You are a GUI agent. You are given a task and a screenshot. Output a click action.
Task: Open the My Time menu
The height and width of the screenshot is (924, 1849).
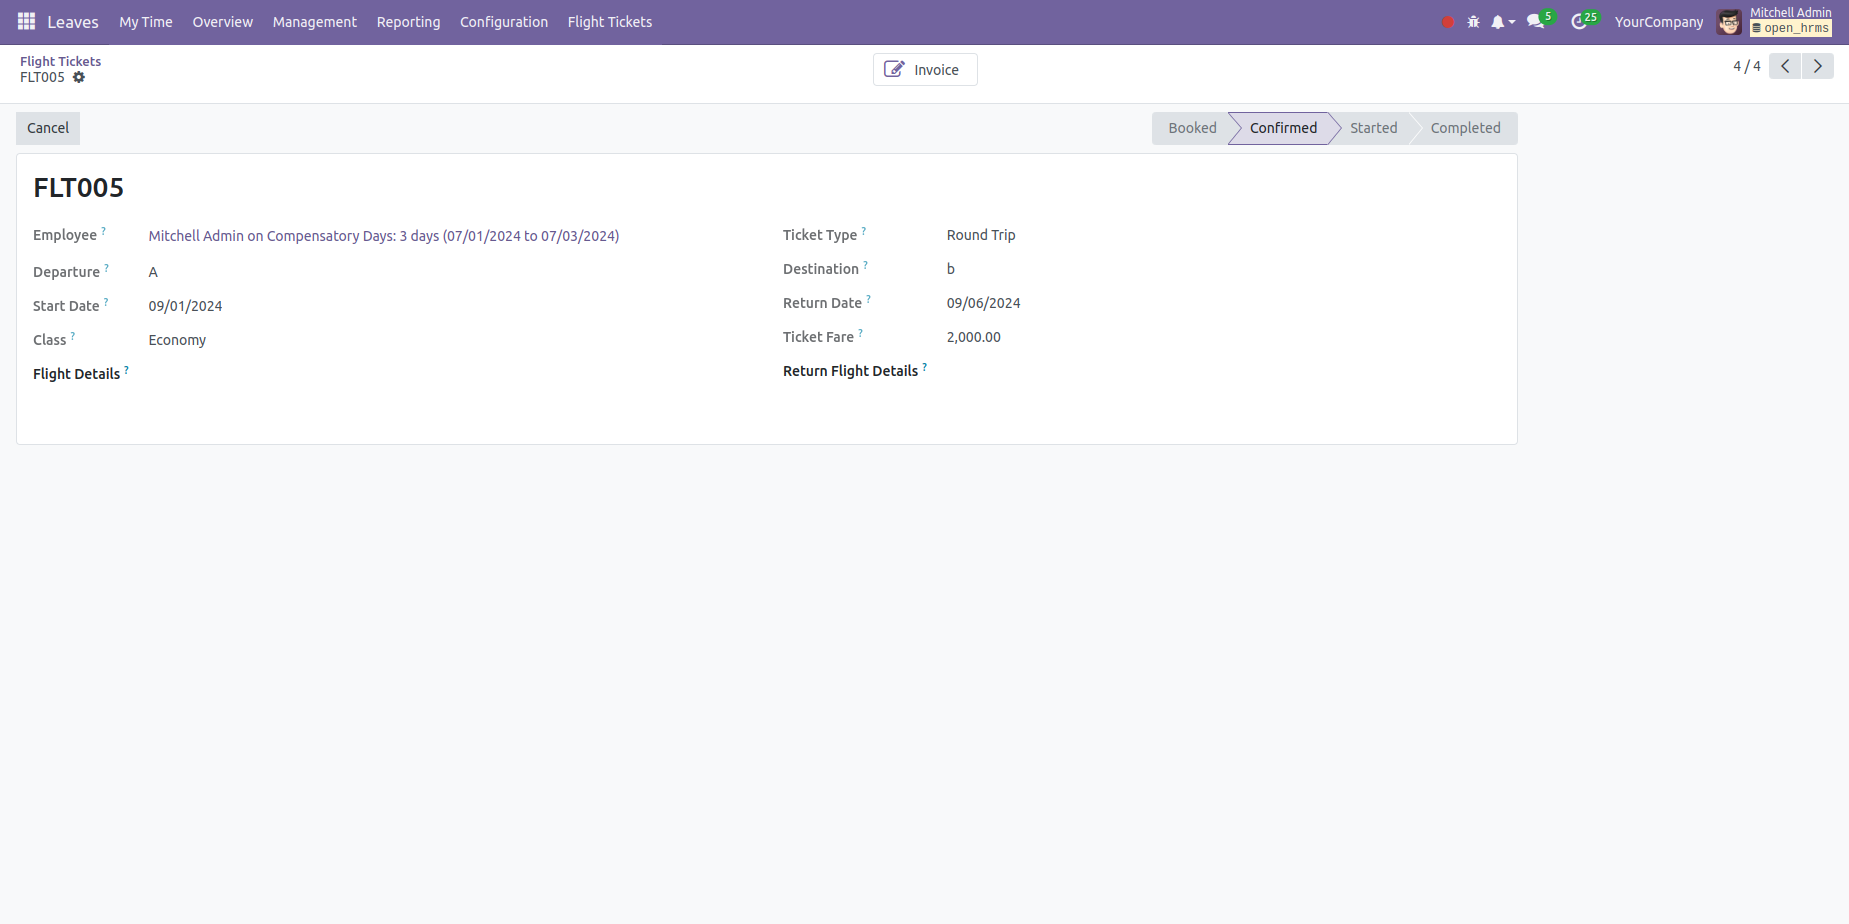(146, 22)
